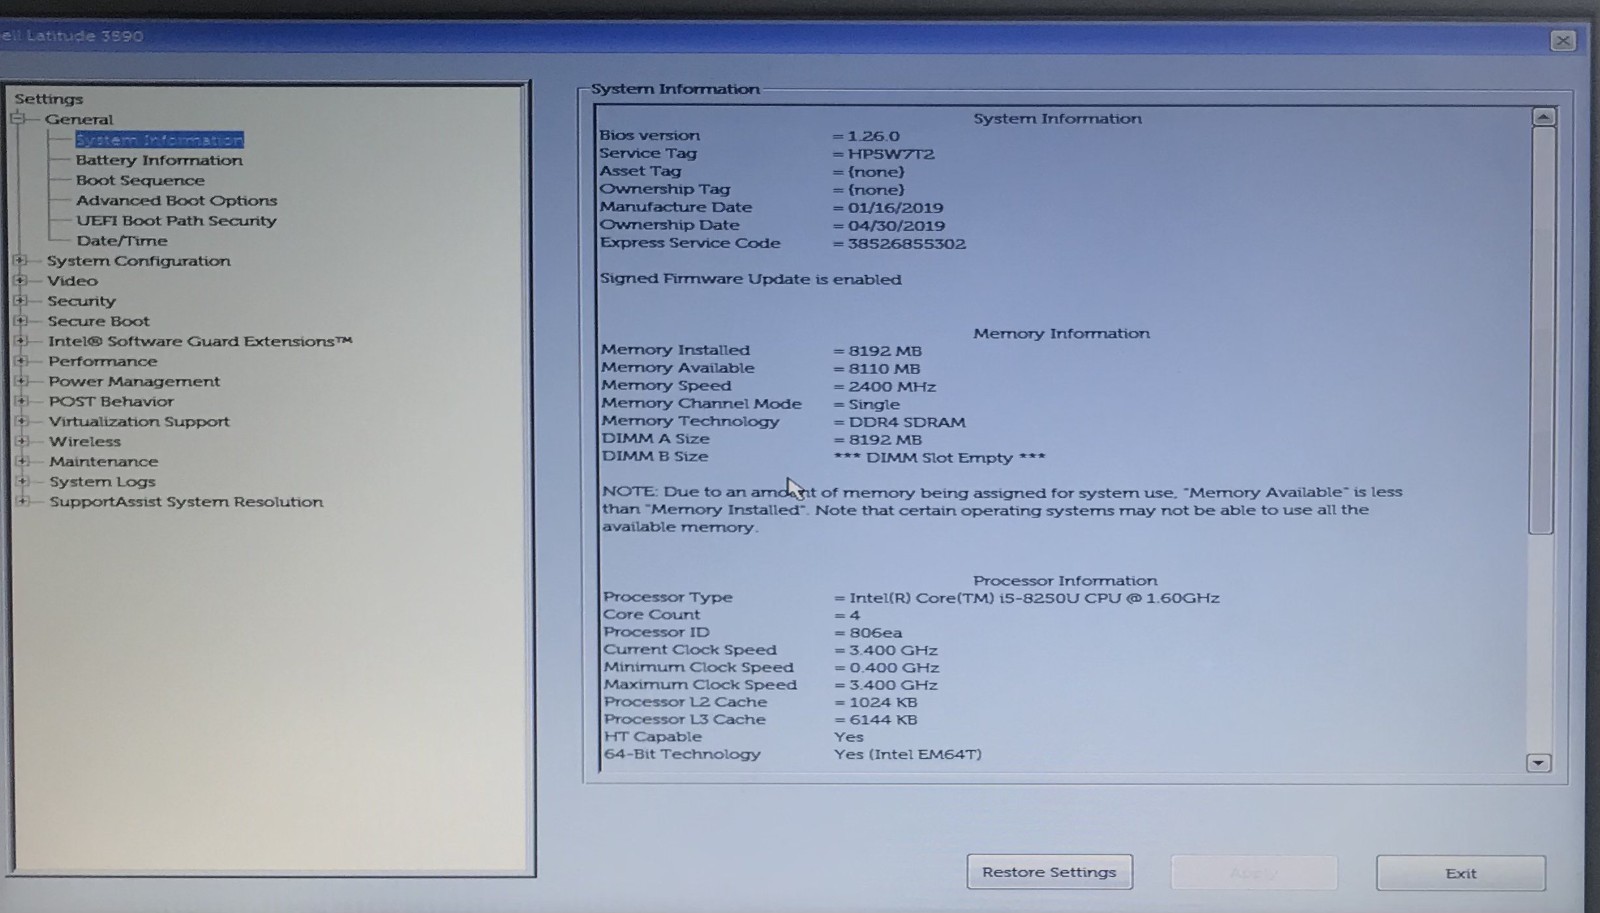The width and height of the screenshot is (1600, 913).
Task: Click the Restore Settings button
Action: point(1049,872)
